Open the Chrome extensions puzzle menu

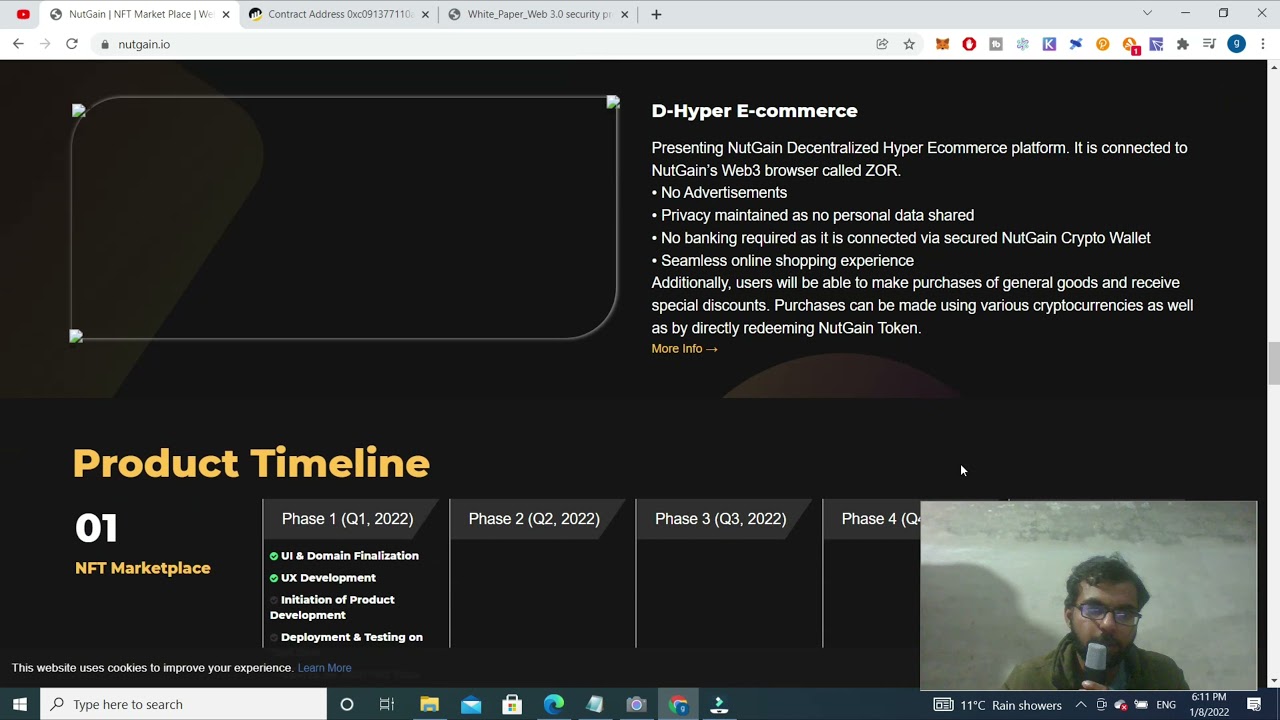pos(1183,44)
